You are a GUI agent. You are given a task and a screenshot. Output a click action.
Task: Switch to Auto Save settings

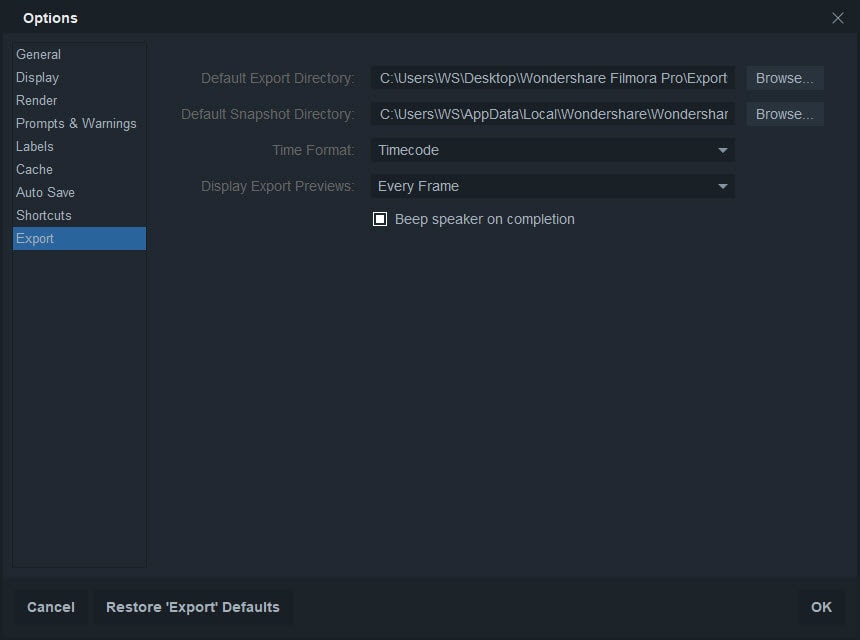point(45,192)
